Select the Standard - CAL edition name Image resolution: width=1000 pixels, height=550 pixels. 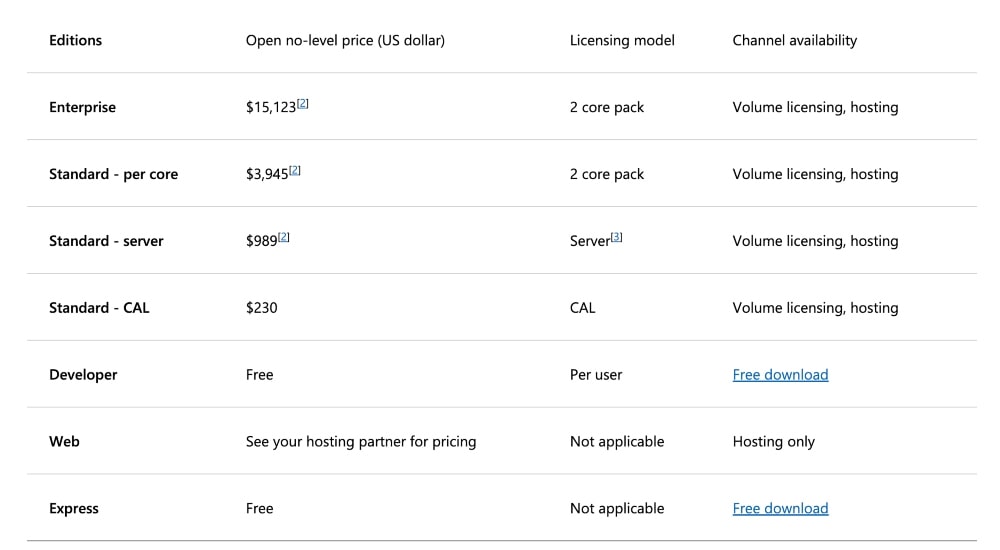pyautogui.click(x=99, y=309)
